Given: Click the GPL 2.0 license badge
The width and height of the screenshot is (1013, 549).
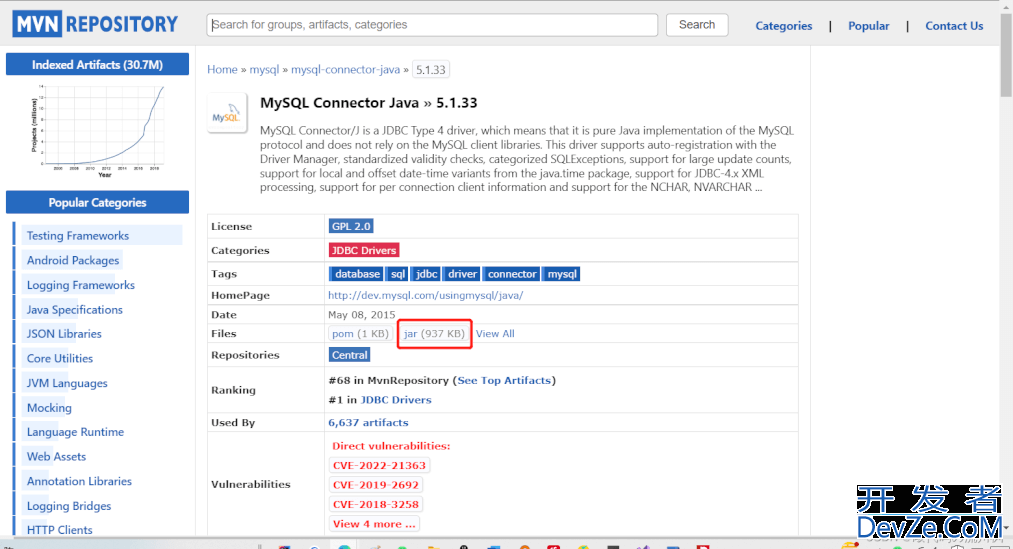Looking at the screenshot, I should tap(351, 226).
